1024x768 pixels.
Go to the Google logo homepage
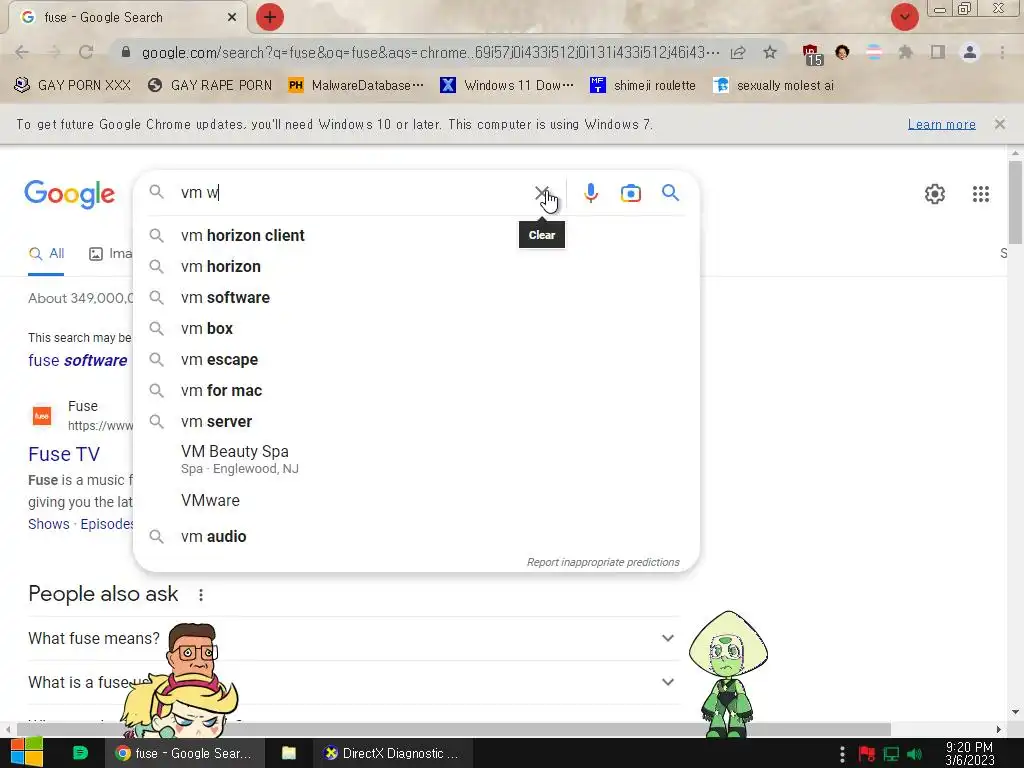tap(69, 194)
